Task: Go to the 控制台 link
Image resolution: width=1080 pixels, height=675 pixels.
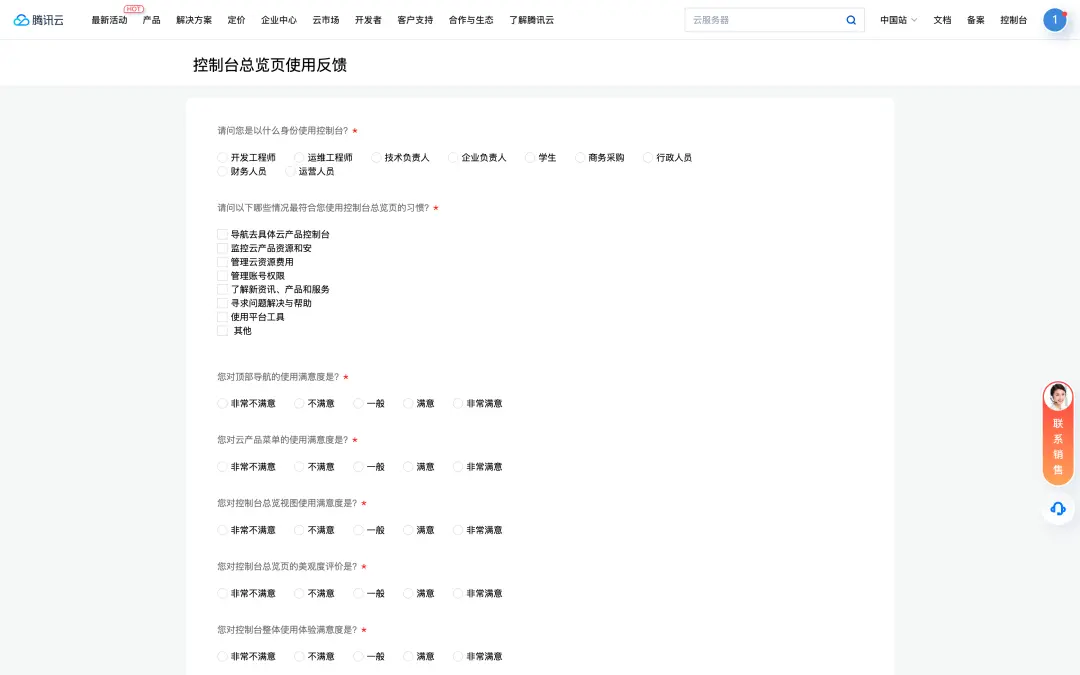Action: point(1013,20)
